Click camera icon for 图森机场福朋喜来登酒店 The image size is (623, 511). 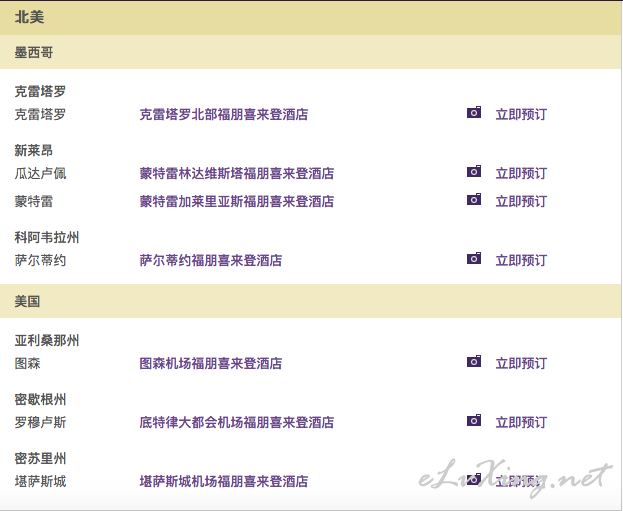pyautogui.click(x=474, y=361)
